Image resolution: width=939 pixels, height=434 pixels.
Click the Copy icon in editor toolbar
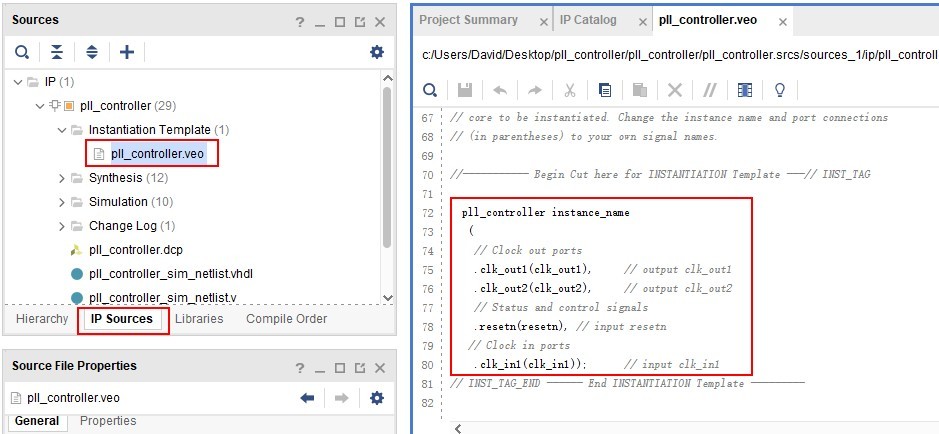605,90
